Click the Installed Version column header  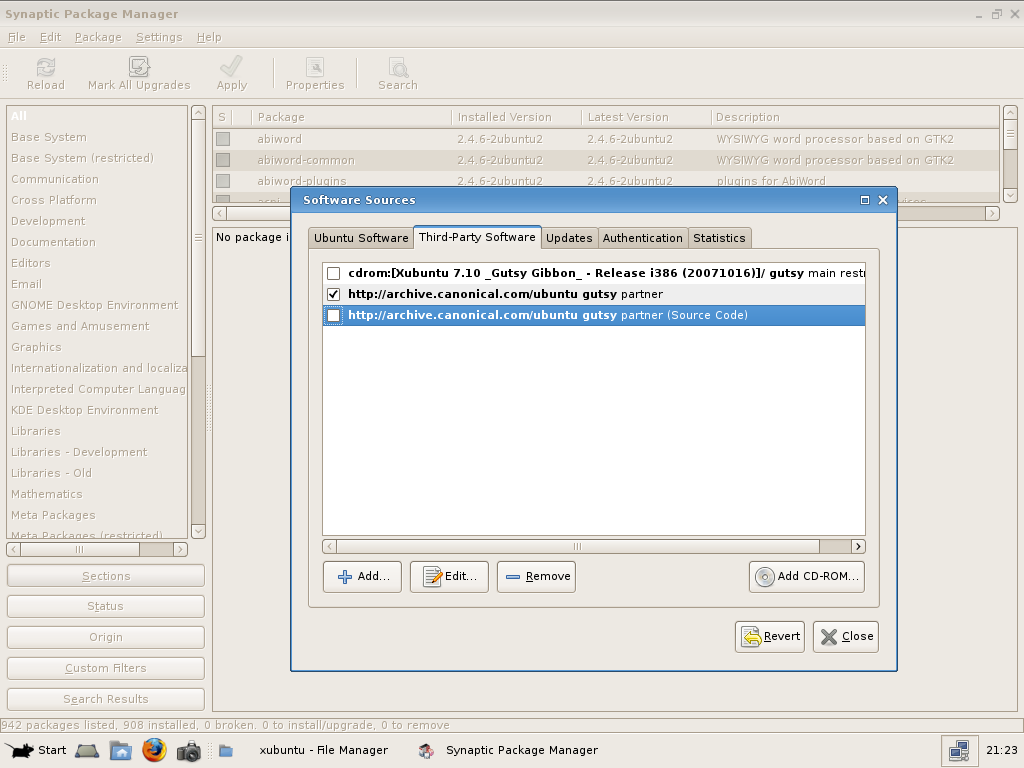tap(517, 118)
